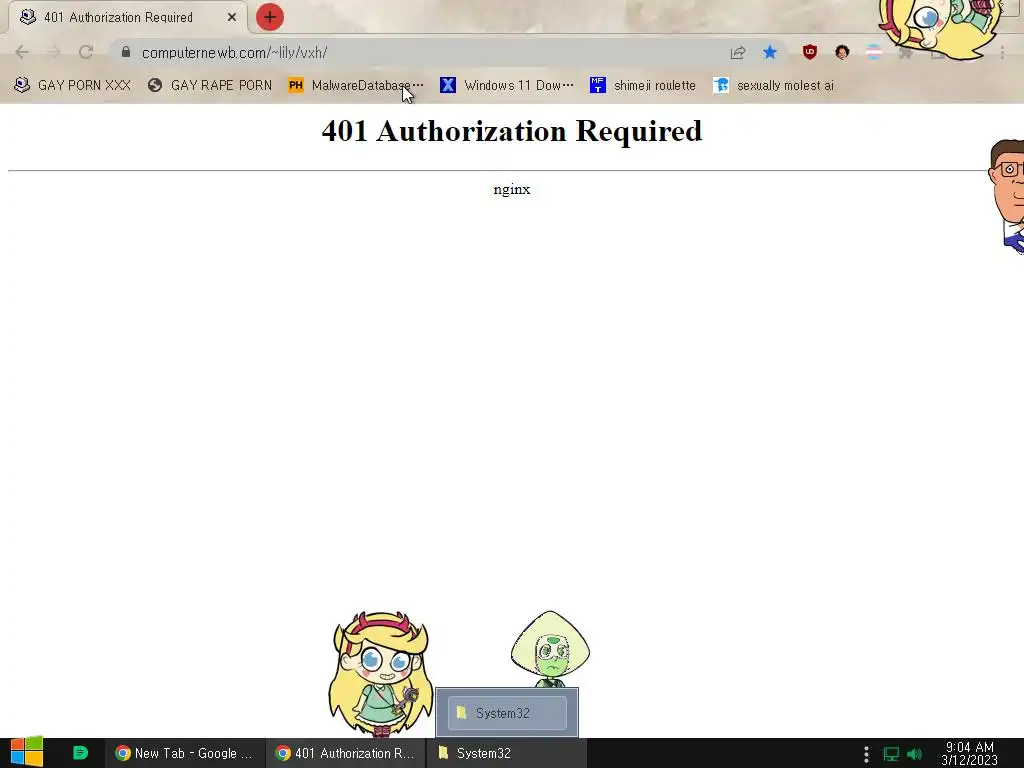Image resolution: width=1024 pixels, height=768 pixels.
Task: Click the 401 Authorization Required page heading
Action: click(x=512, y=131)
